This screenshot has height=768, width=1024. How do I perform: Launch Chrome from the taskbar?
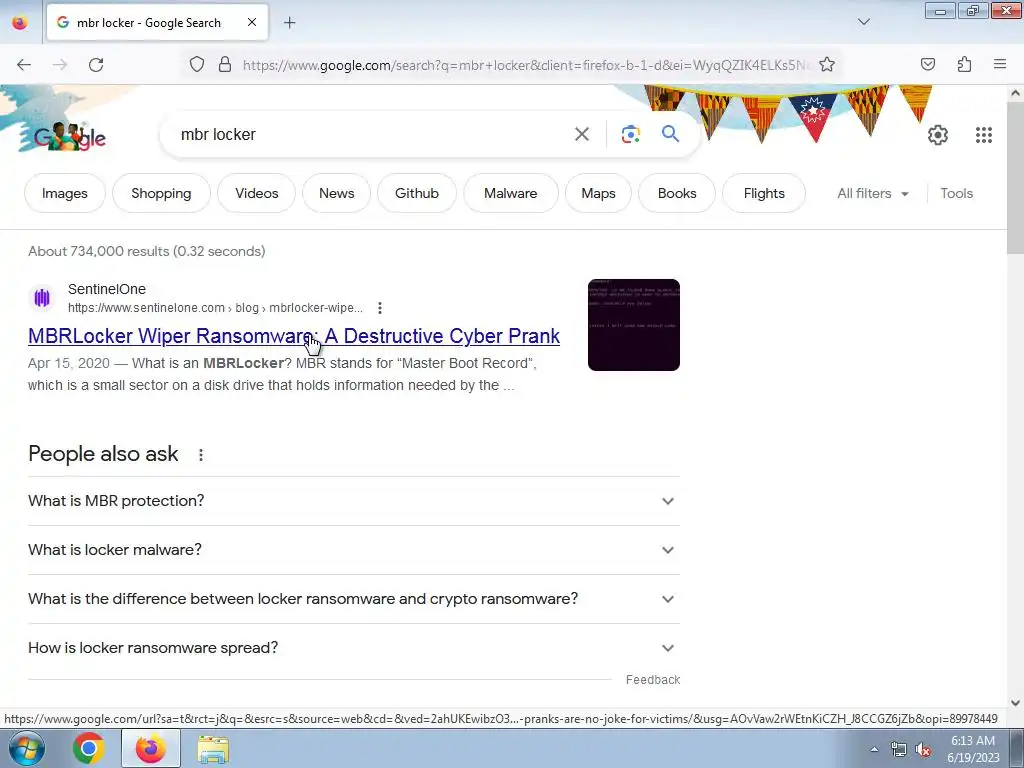click(89, 748)
